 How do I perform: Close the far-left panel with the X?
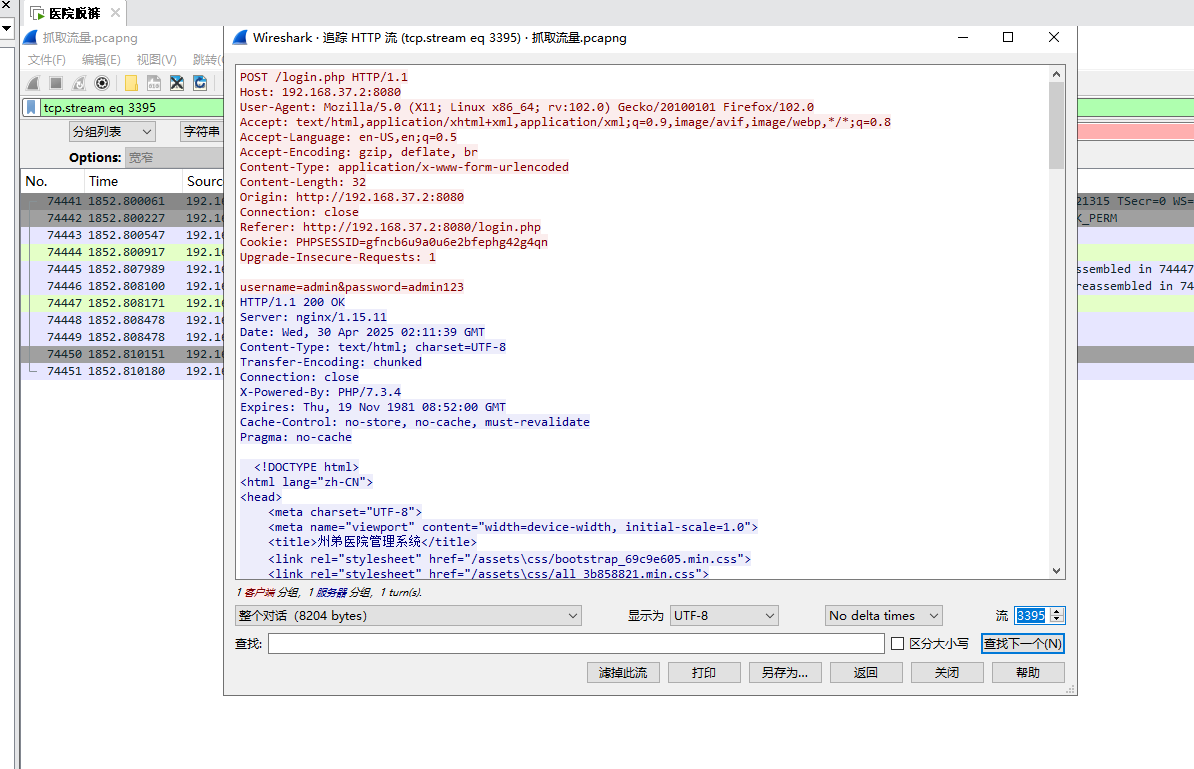coord(6,5)
